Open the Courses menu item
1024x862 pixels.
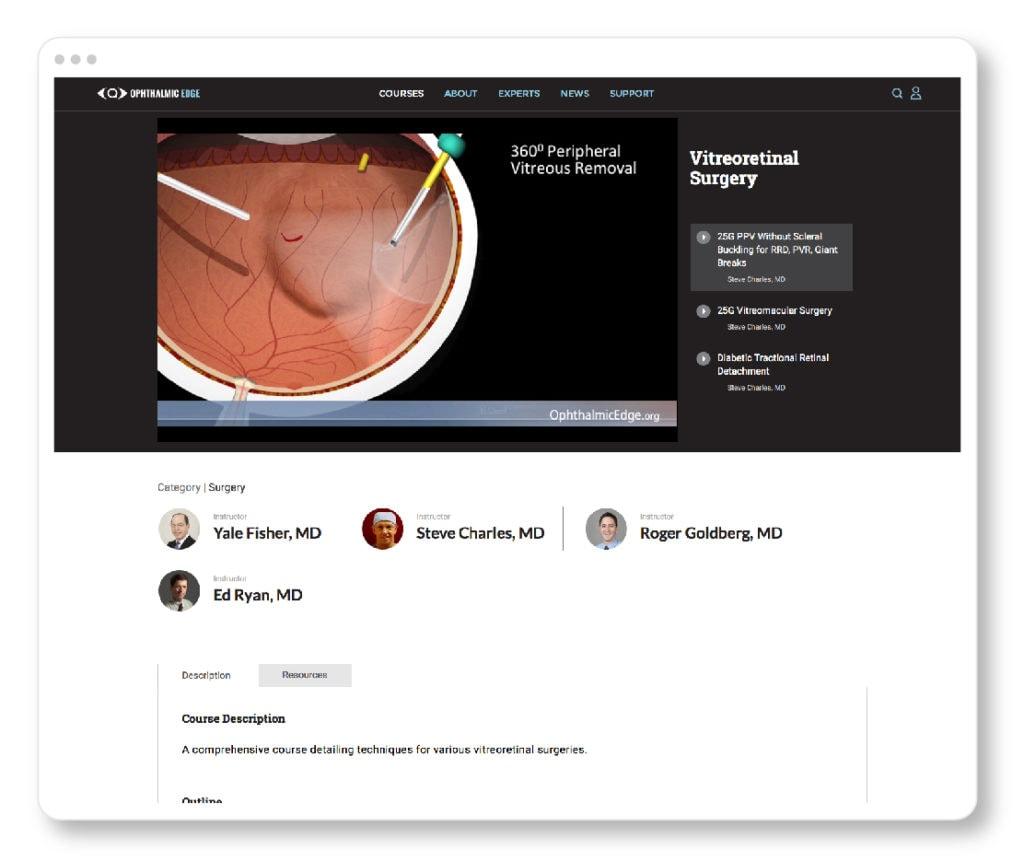pyautogui.click(x=401, y=94)
